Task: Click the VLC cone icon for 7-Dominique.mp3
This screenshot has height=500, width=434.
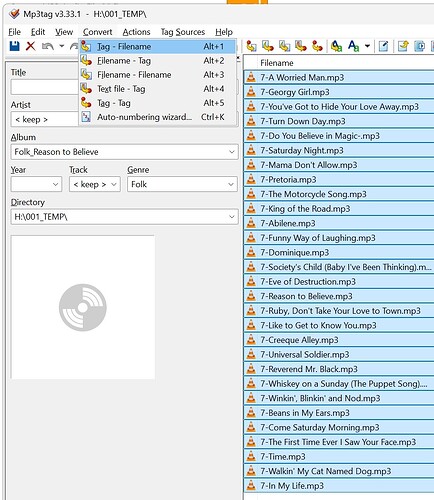Action: (251, 252)
